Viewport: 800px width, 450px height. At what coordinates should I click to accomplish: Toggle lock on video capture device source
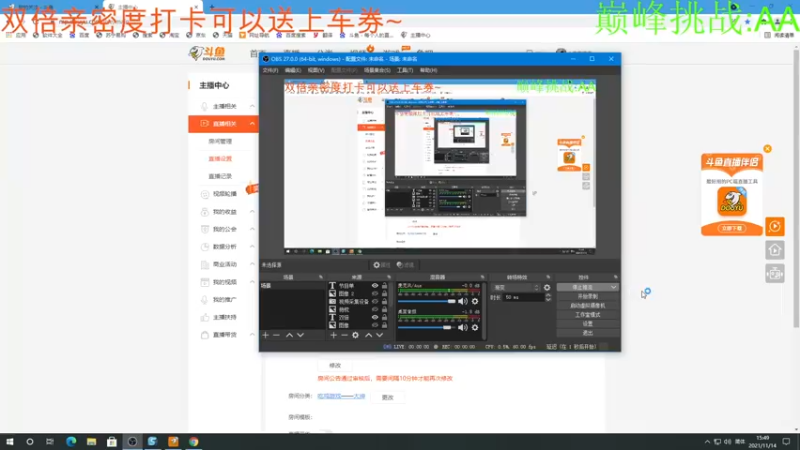(x=384, y=302)
